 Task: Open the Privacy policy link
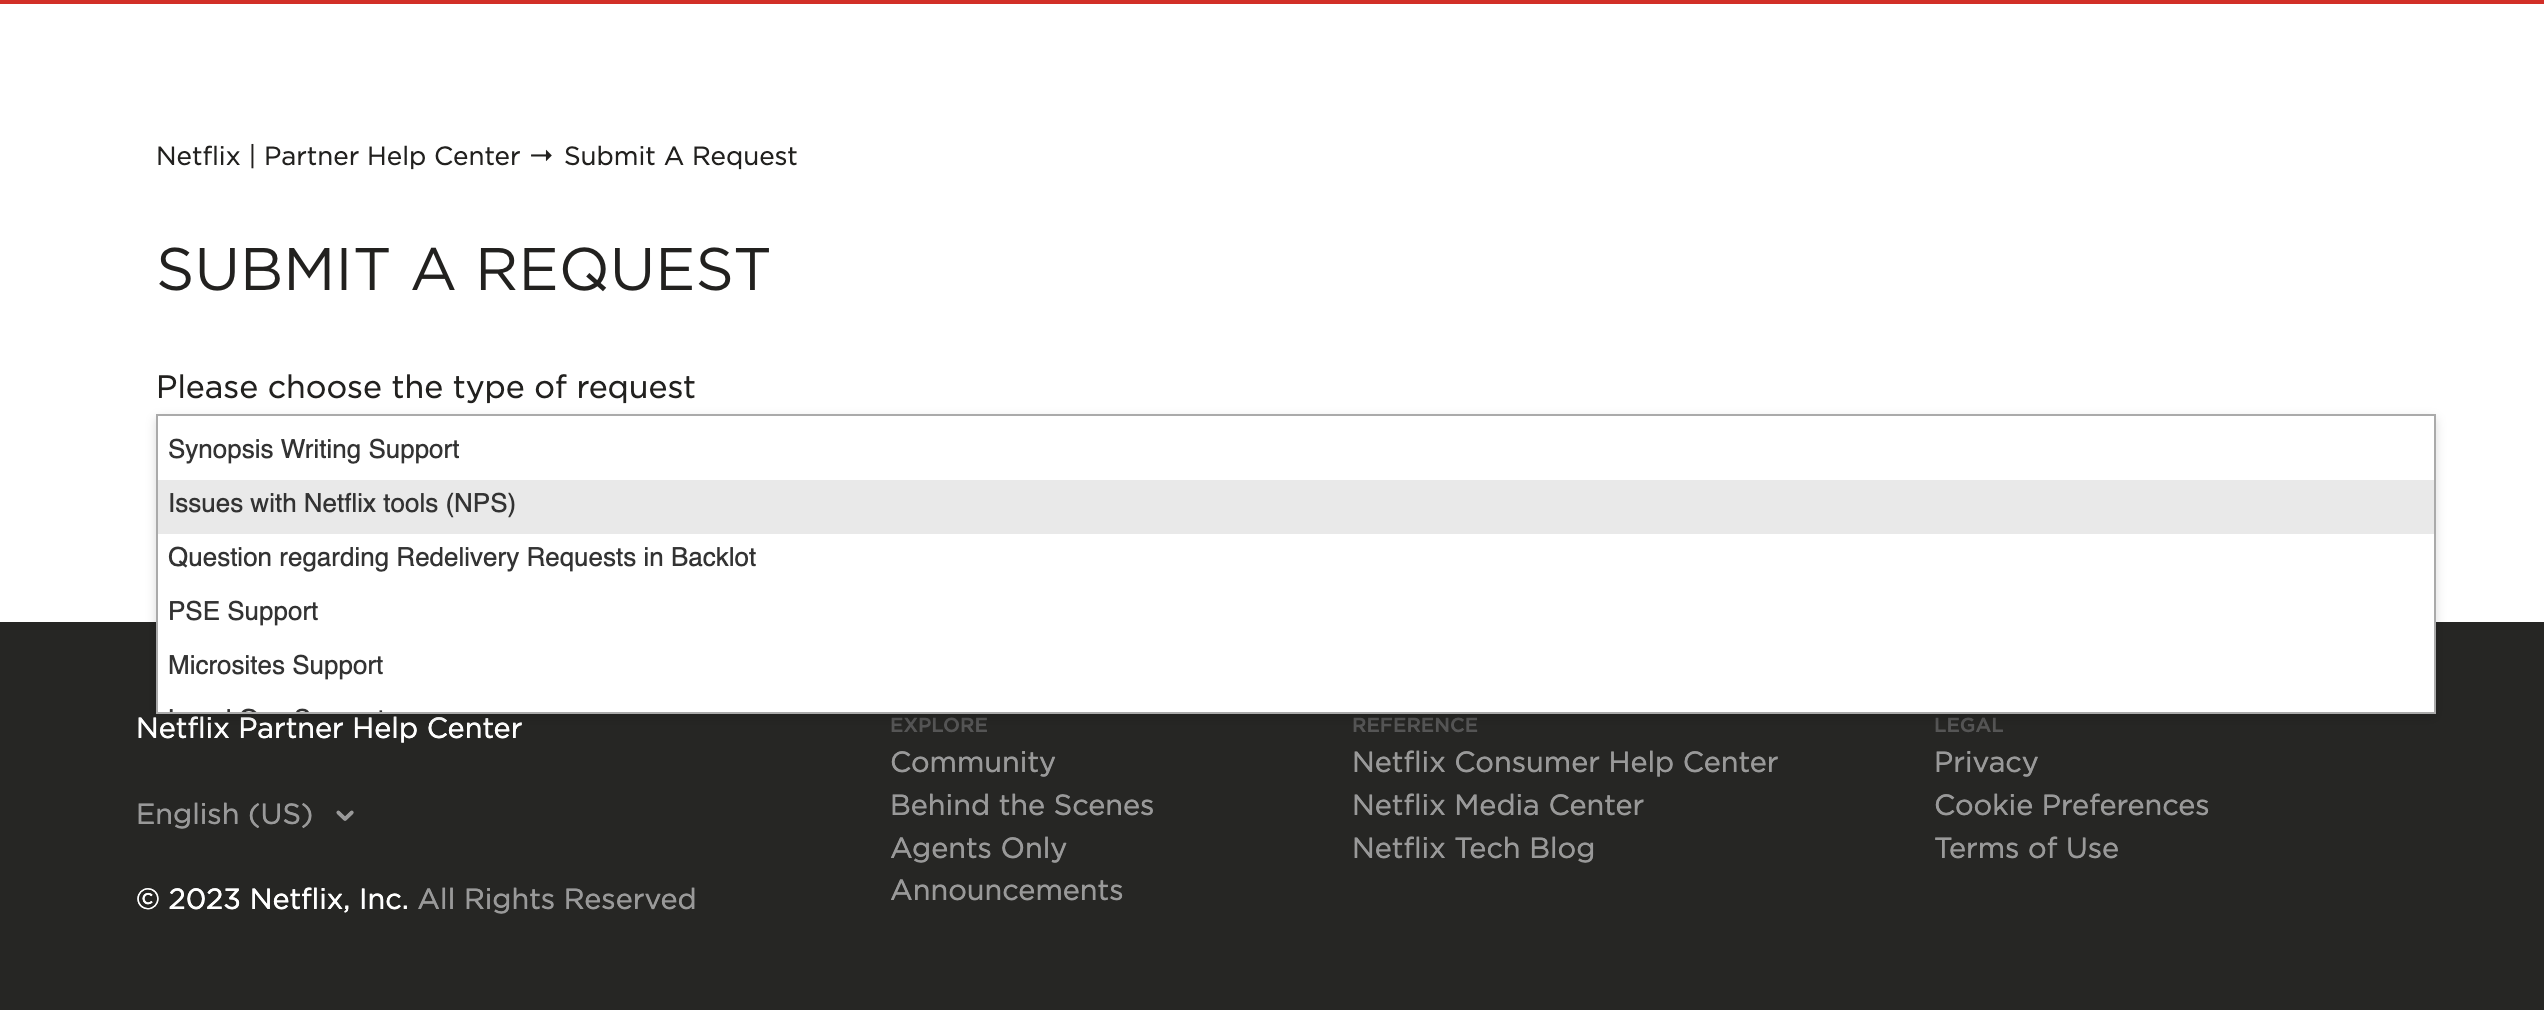click(x=1985, y=762)
